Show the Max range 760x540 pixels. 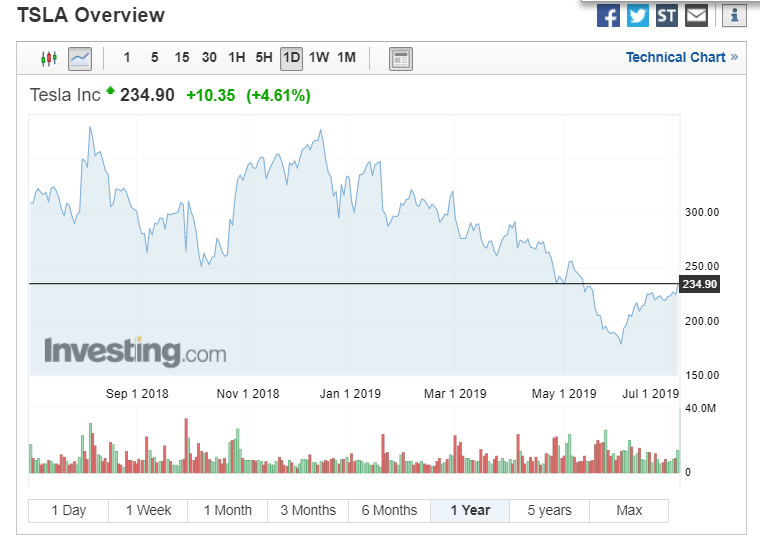point(629,510)
